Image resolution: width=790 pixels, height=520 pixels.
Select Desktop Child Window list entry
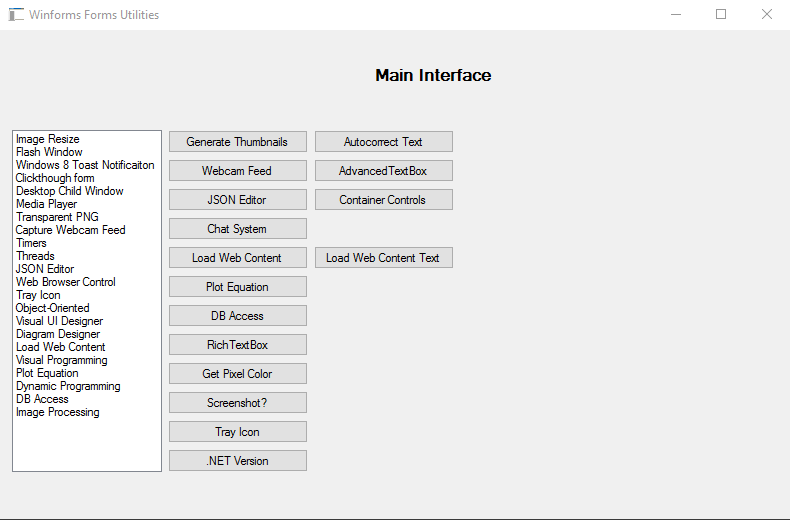click(x=87, y=191)
